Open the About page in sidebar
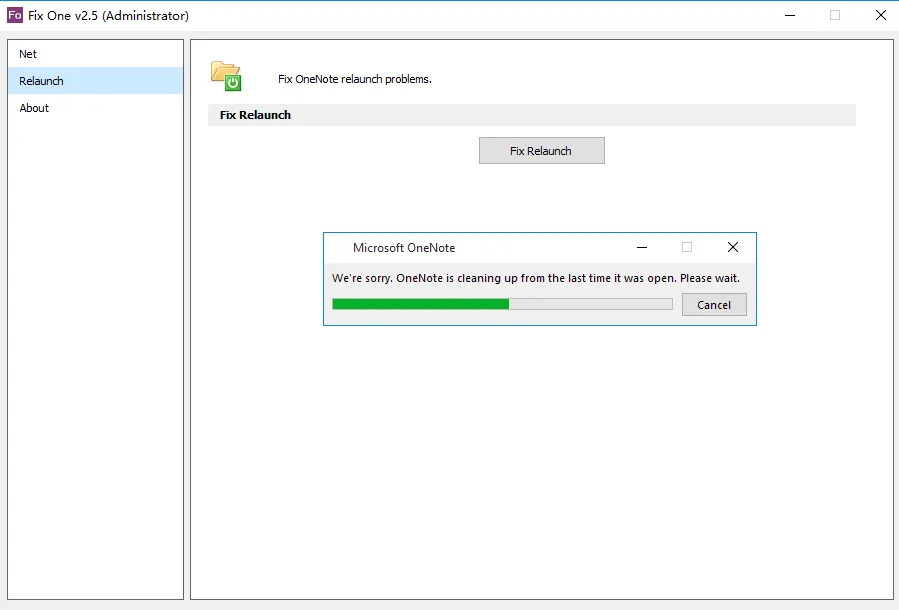 96,108
